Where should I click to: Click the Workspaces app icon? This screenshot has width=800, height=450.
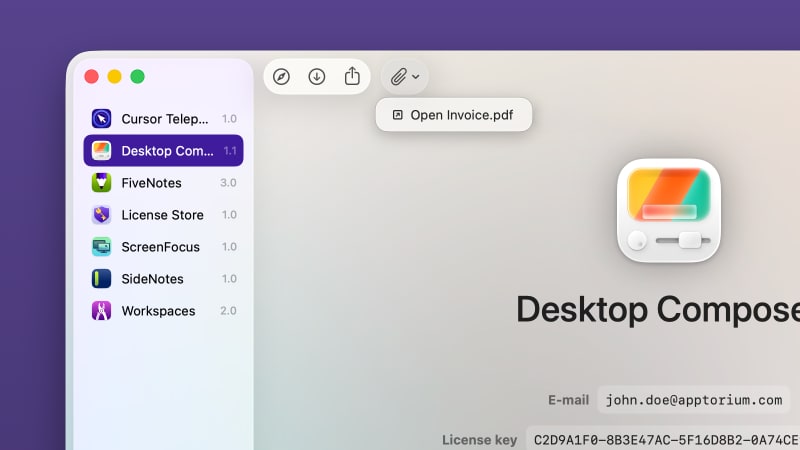tap(101, 311)
